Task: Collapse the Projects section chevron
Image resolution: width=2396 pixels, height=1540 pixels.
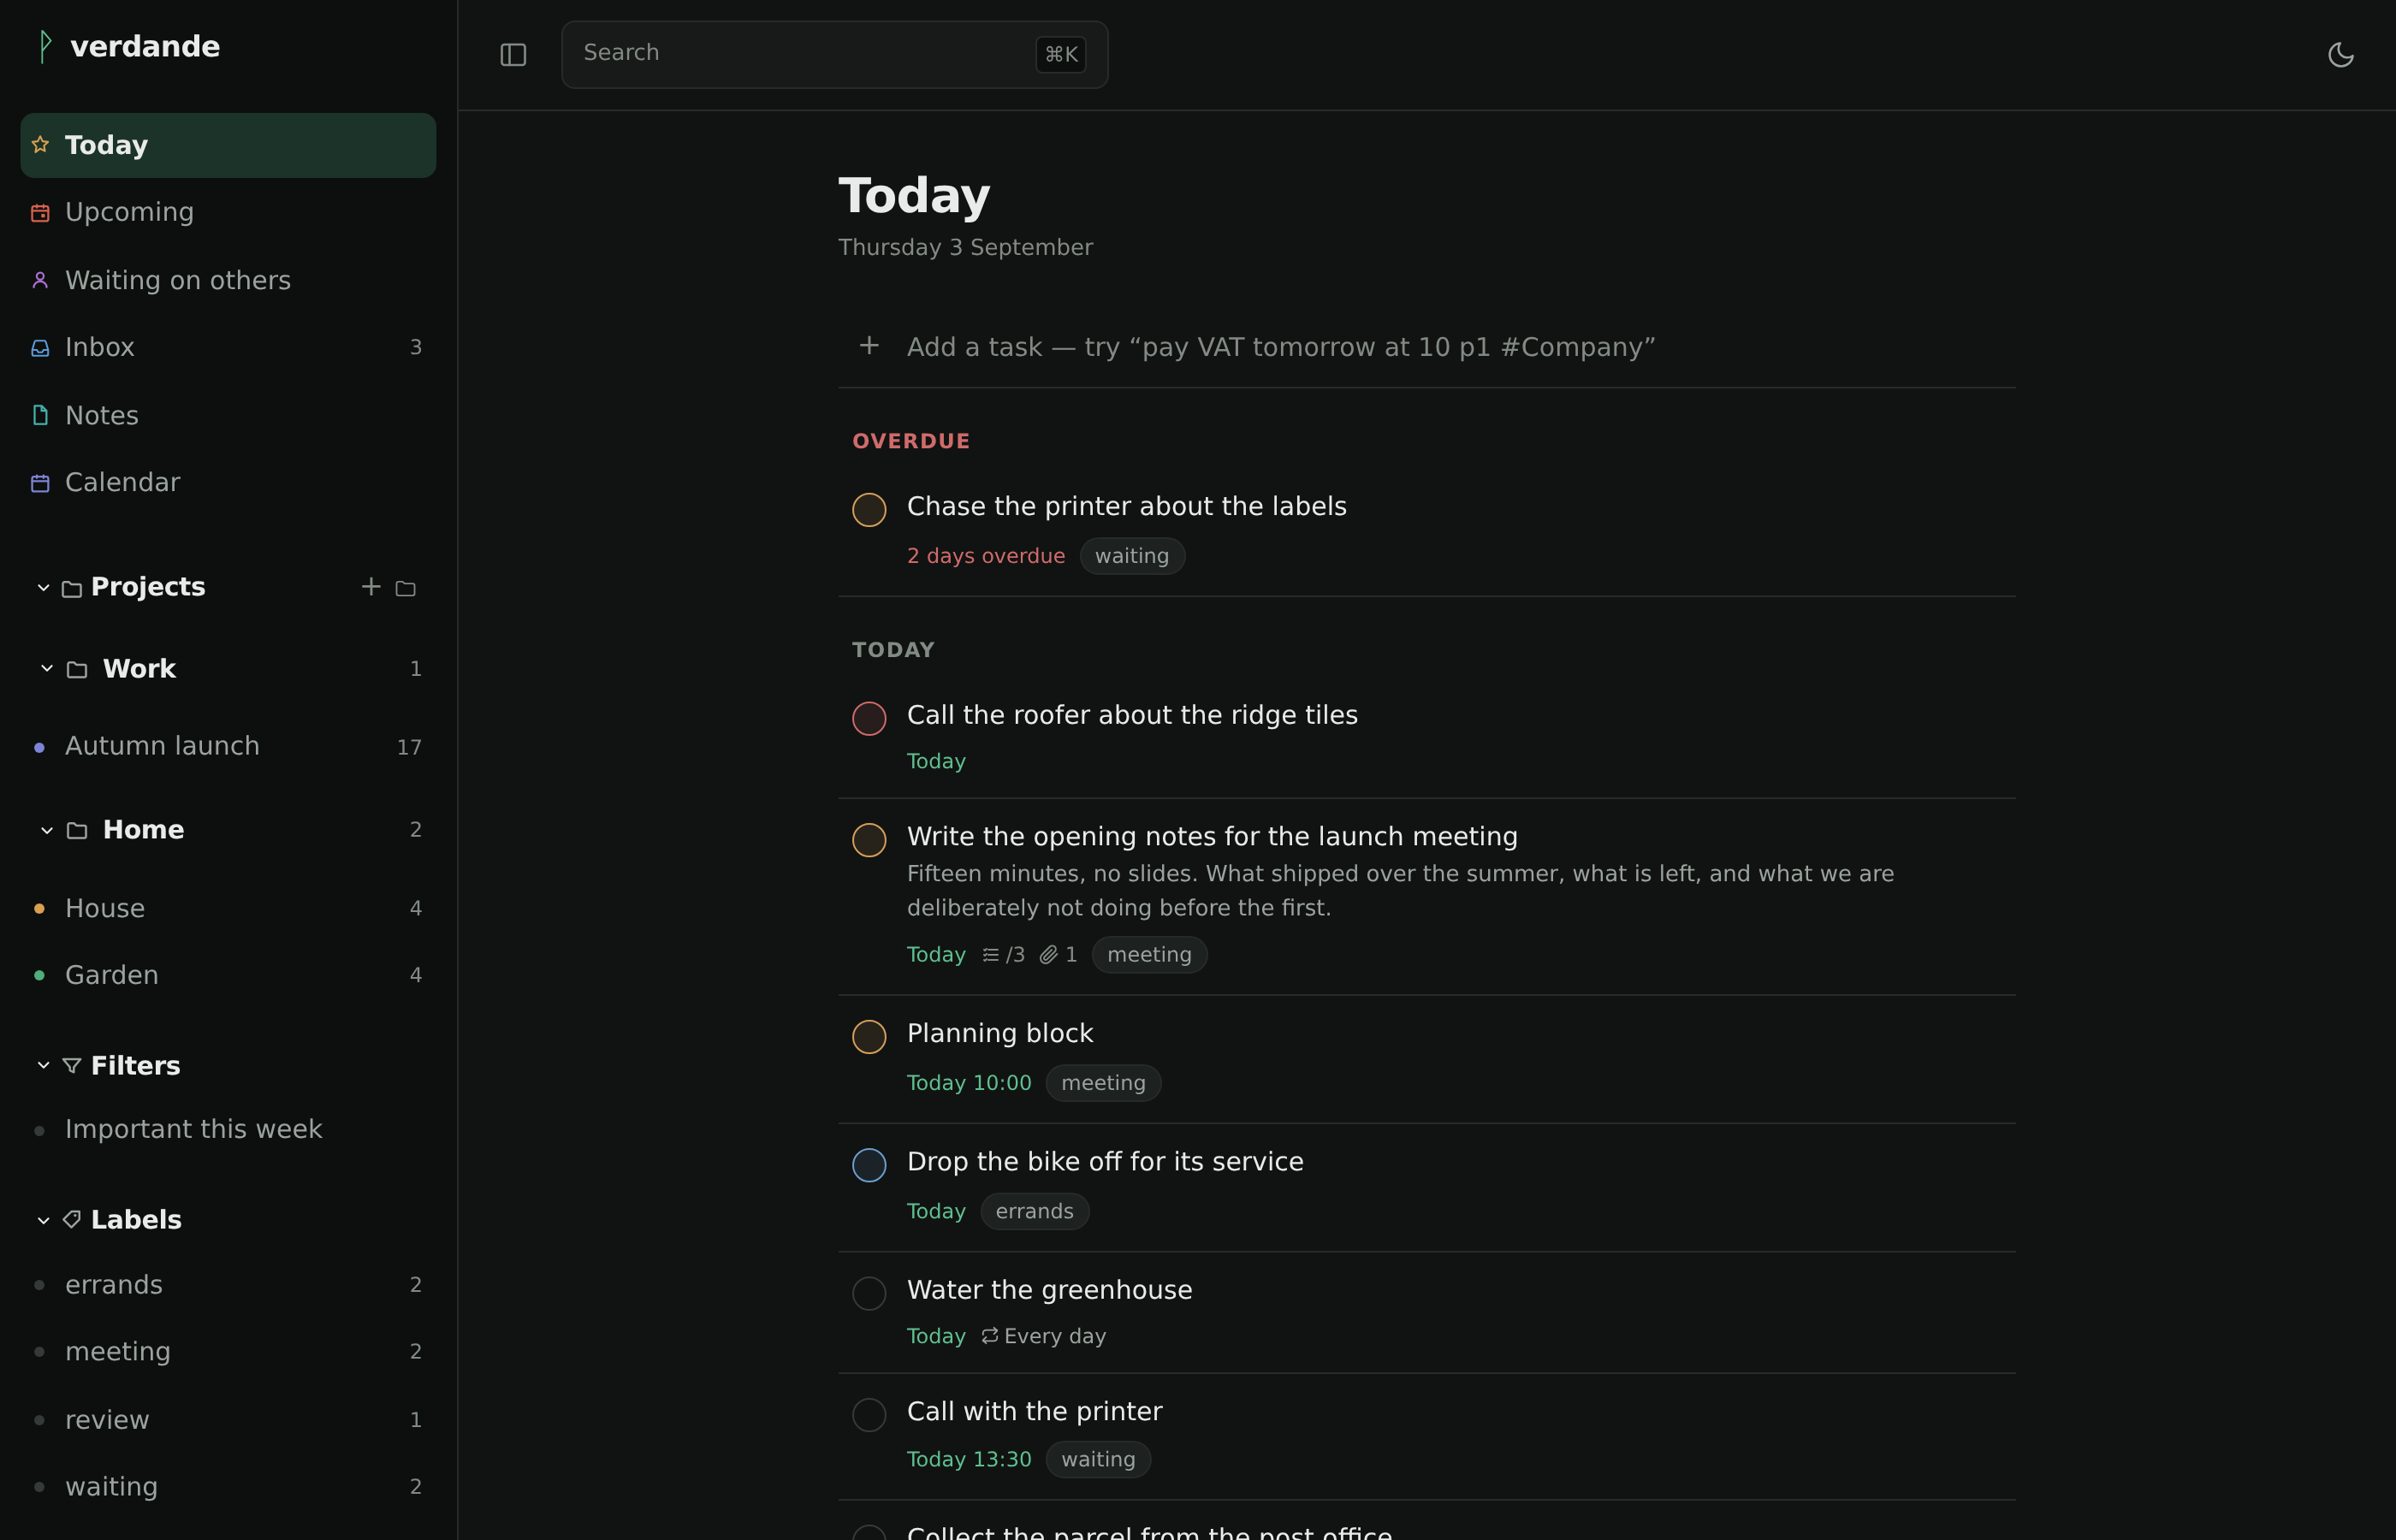Action: (43, 587)
